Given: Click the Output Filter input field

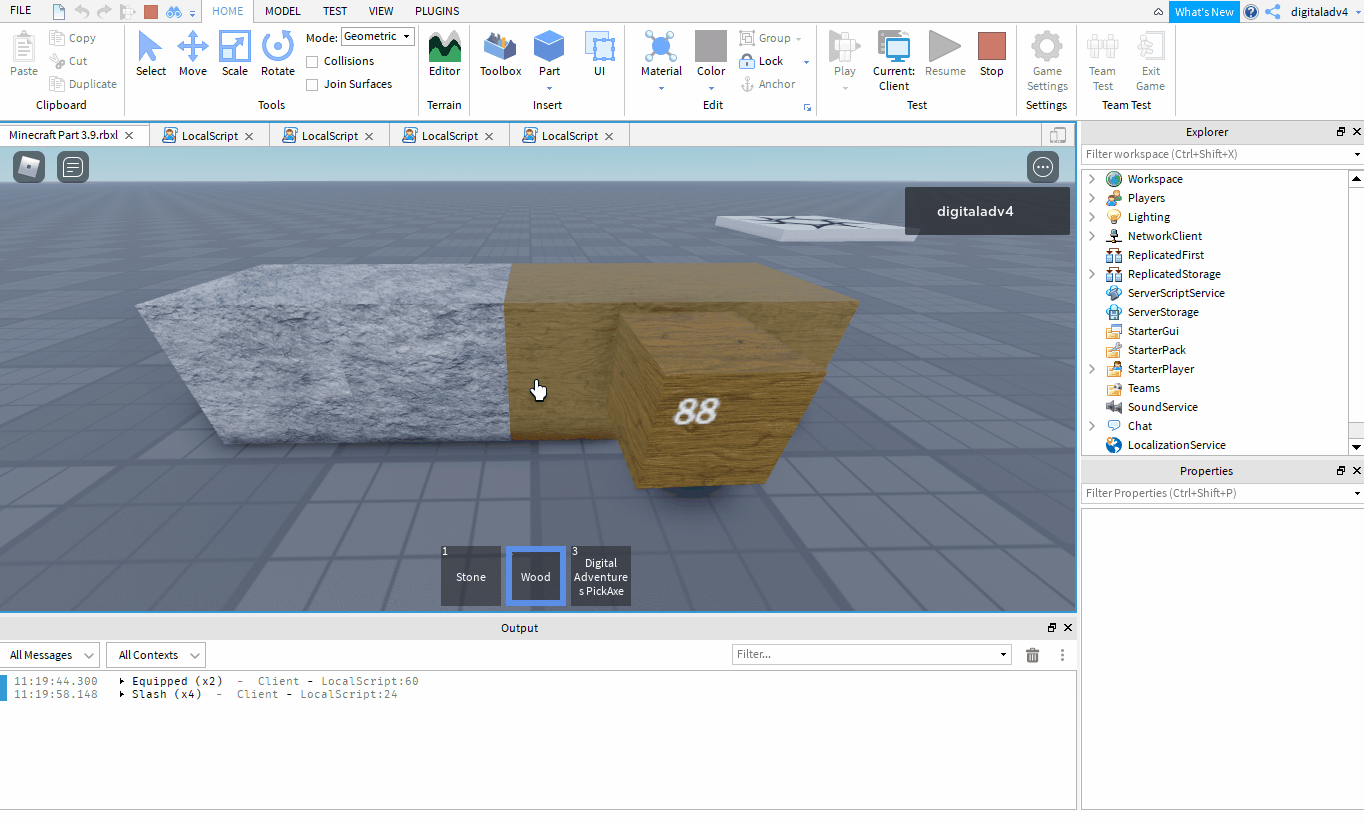Looking at the screenshot, I should click(x=871, y=654).
